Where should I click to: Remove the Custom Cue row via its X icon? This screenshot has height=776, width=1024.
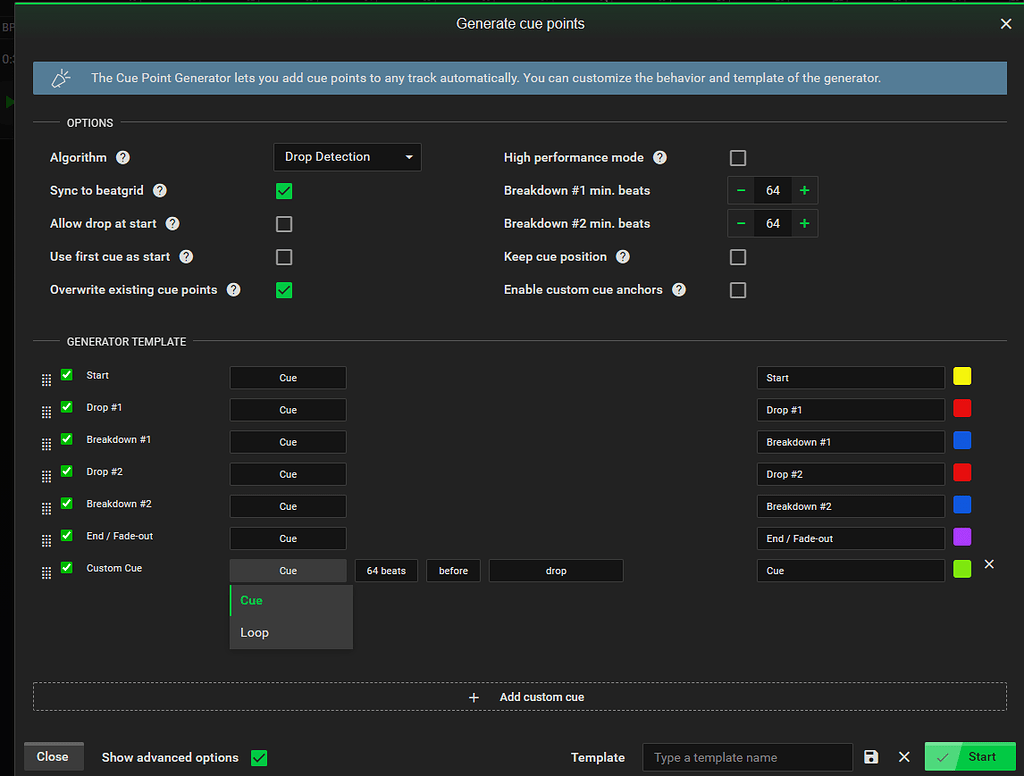point(989,564)
